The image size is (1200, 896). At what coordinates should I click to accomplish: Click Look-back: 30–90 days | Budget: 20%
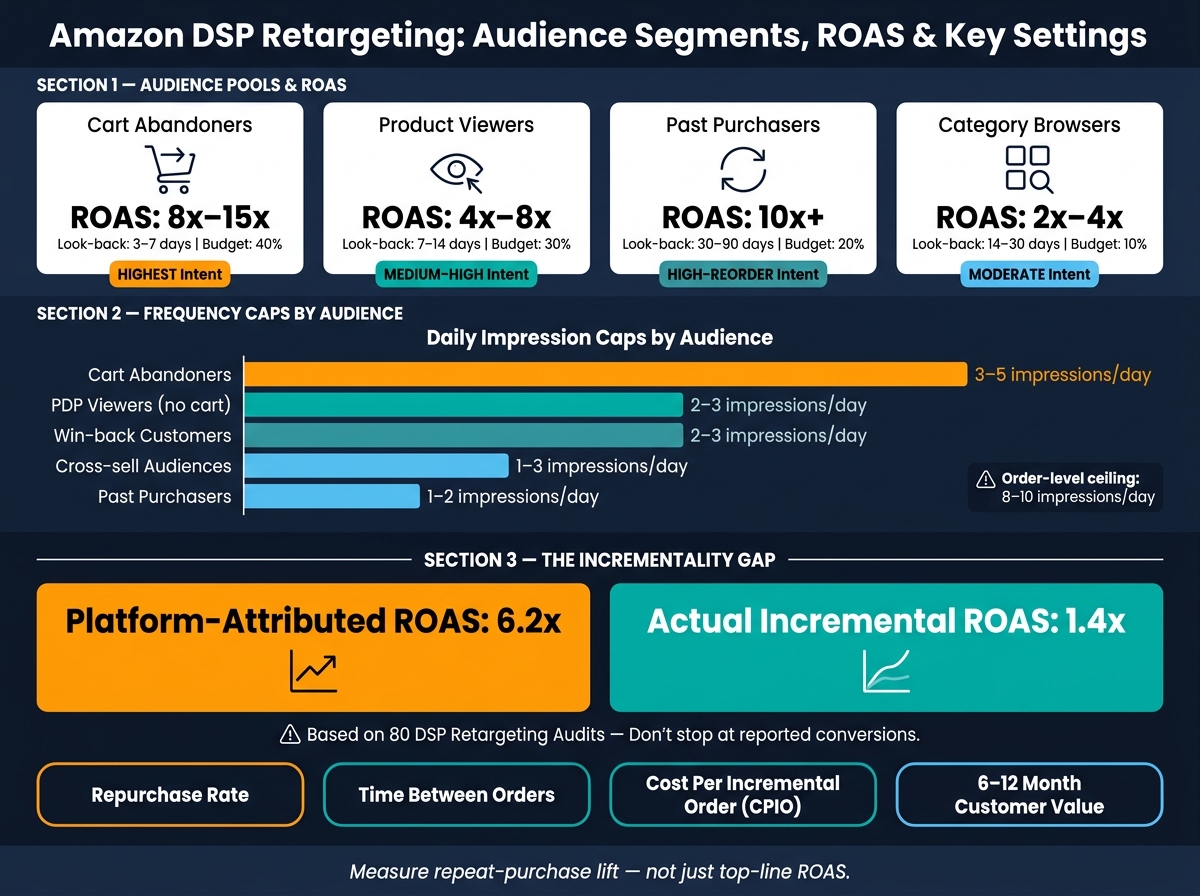coord(743,244)
